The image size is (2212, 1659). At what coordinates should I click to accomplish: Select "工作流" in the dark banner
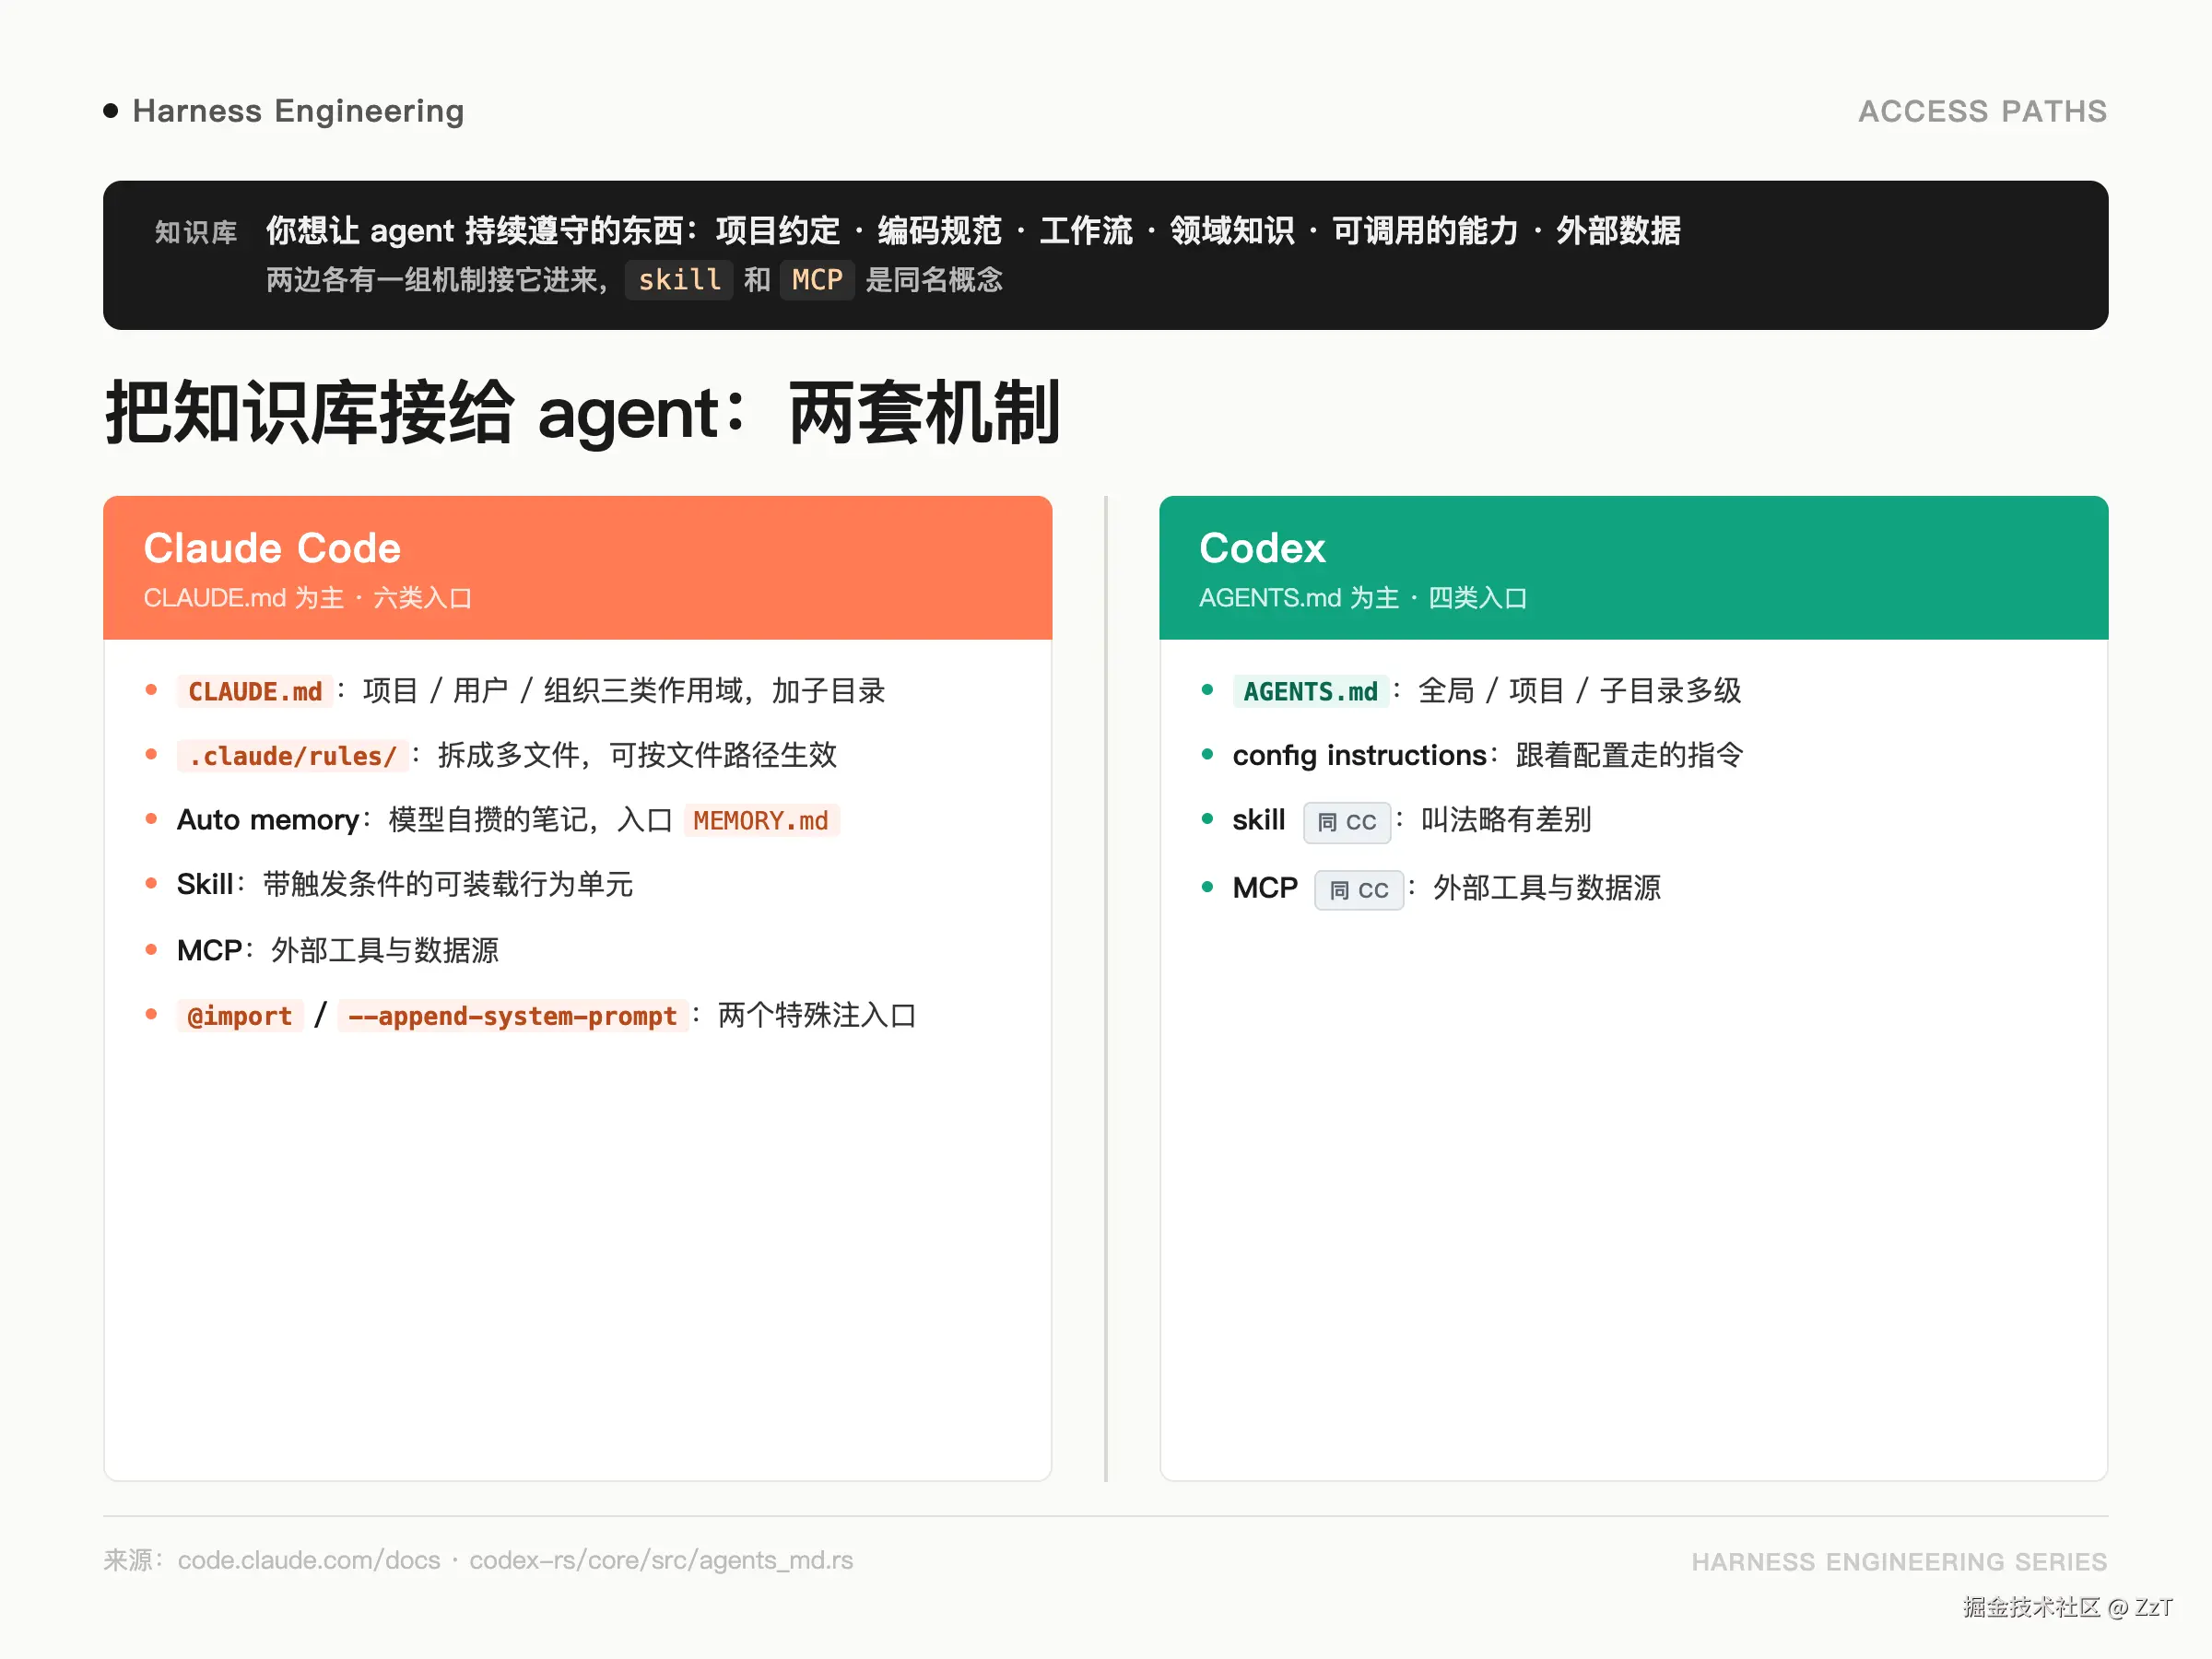pyautogui.click(x=1086, y=231)
